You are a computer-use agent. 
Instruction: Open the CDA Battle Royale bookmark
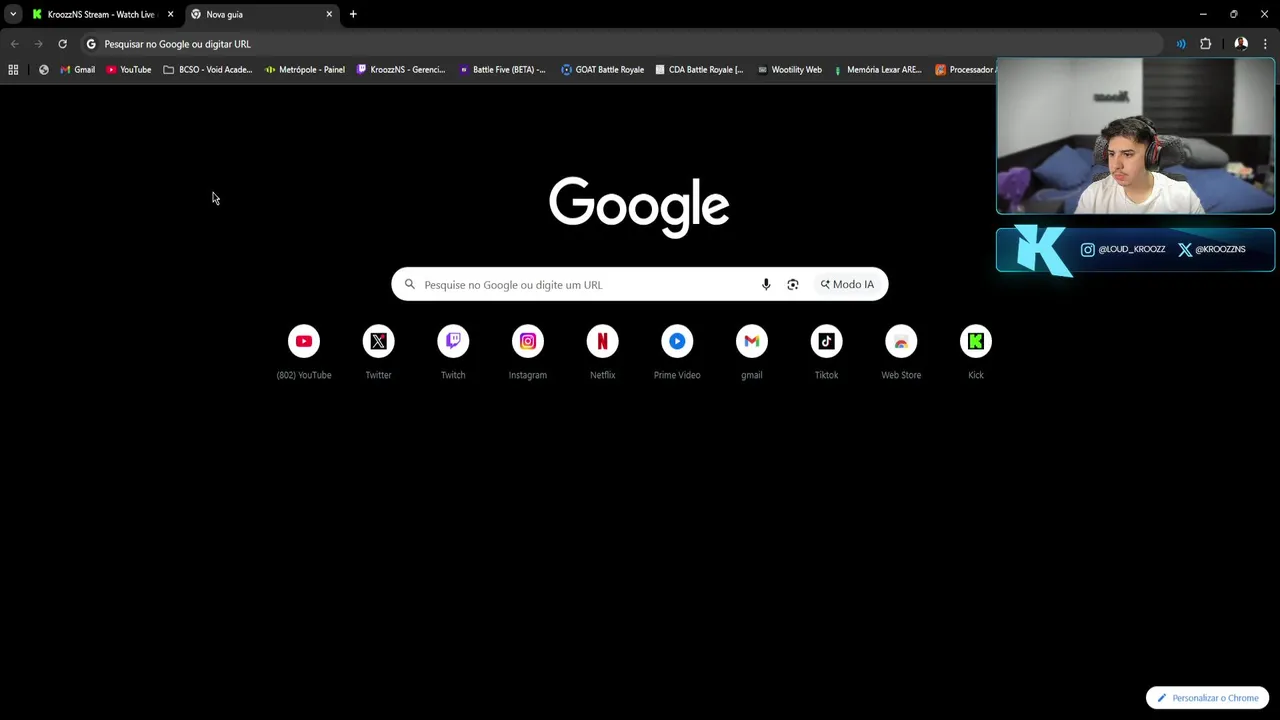pyautogui.click(x=699, y=70)
